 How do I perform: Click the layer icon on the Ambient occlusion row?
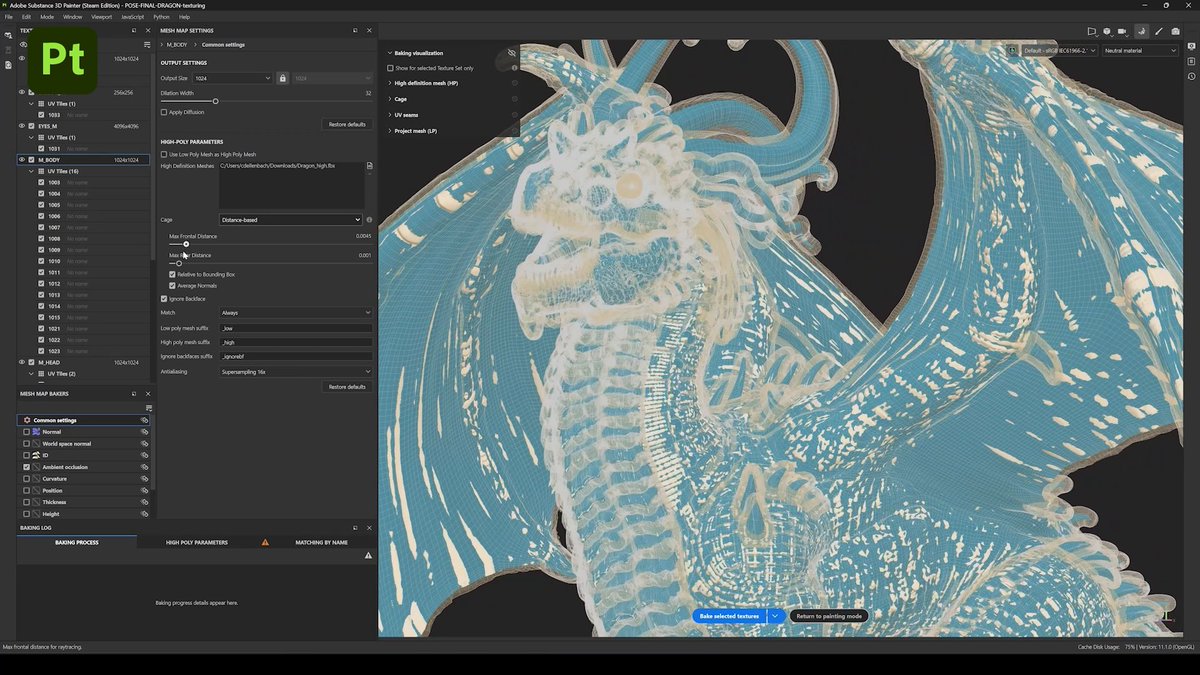[144, 467]
